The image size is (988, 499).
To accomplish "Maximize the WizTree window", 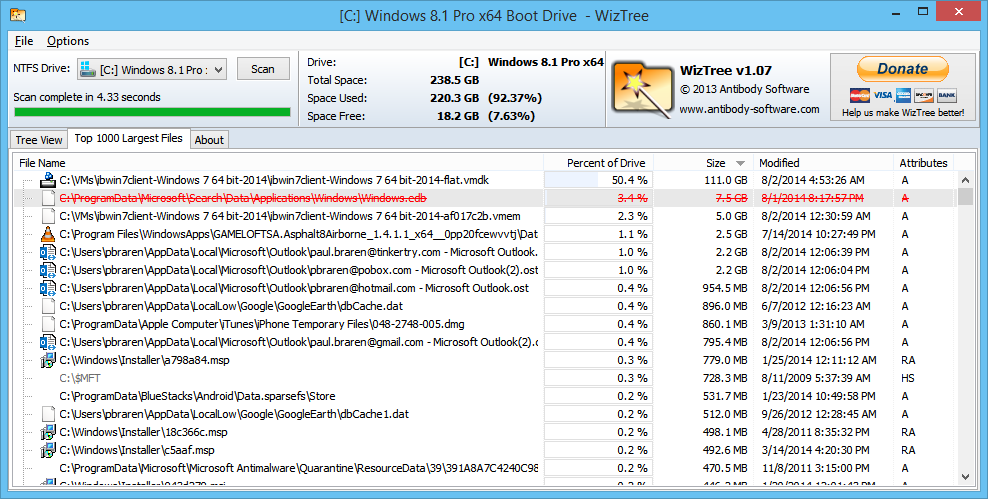I will 922,11.
